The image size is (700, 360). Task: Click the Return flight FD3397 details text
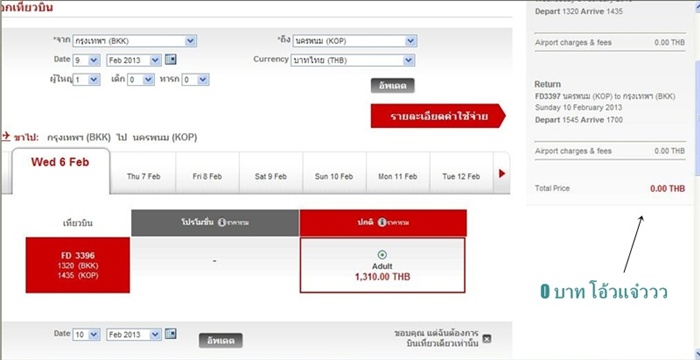tap(605, 96)
